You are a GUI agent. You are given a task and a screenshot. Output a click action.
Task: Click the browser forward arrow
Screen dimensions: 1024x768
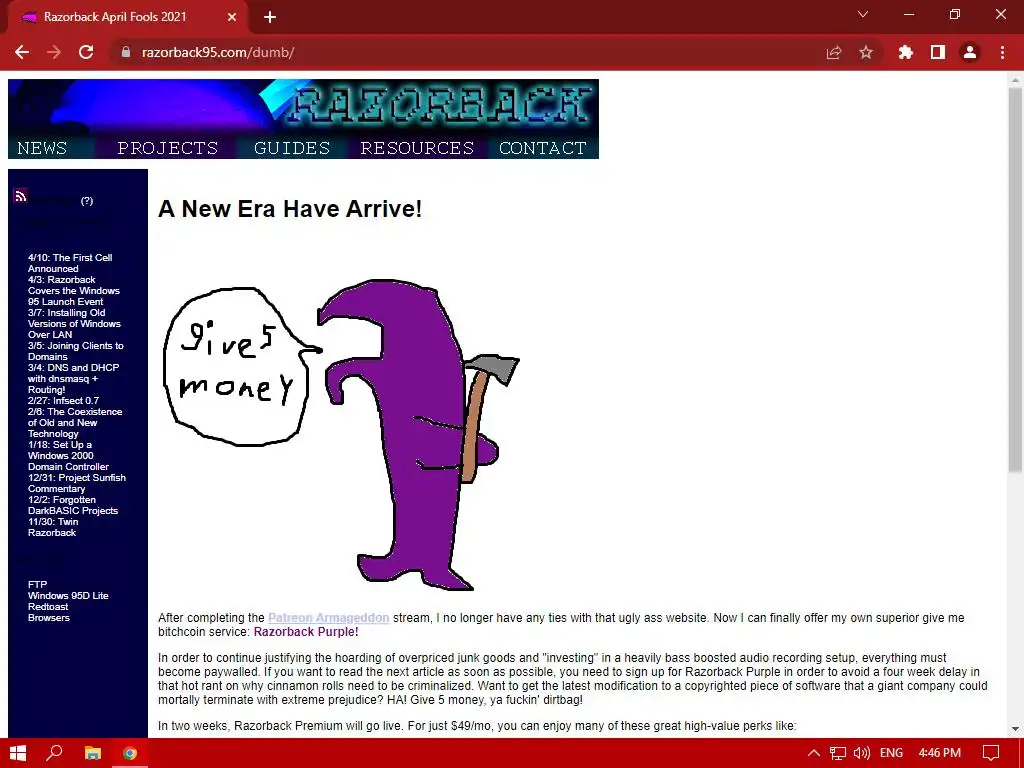(x=54, y=52)
